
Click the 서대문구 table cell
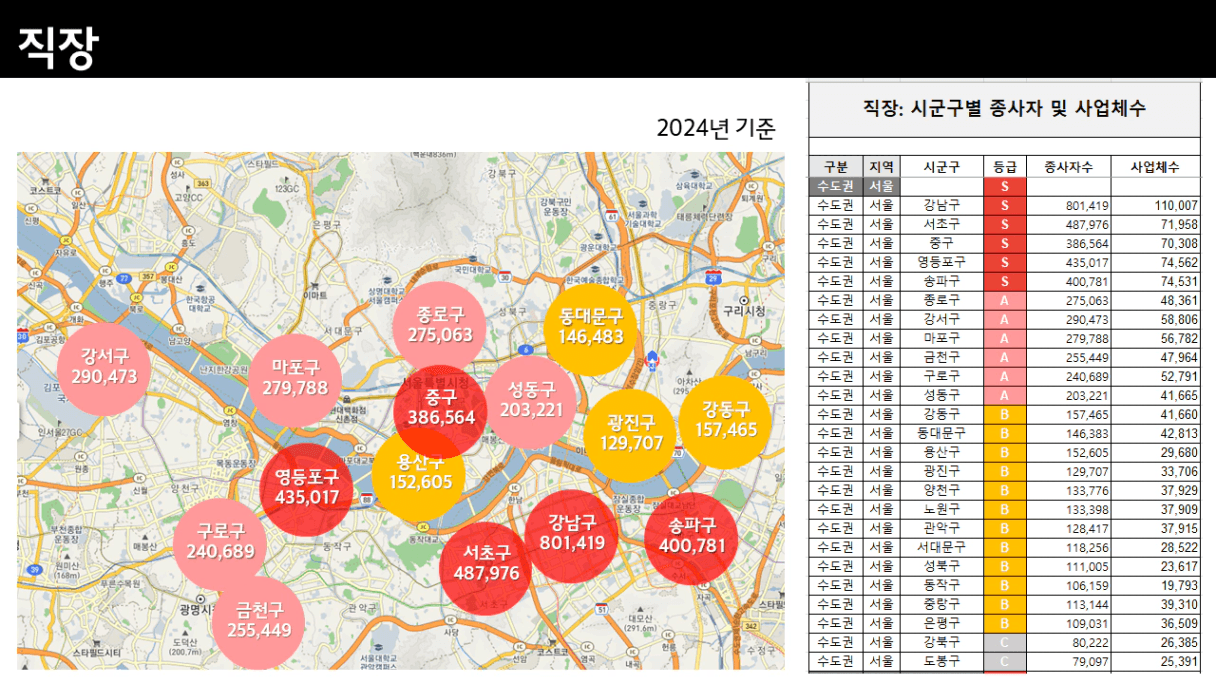941,547
